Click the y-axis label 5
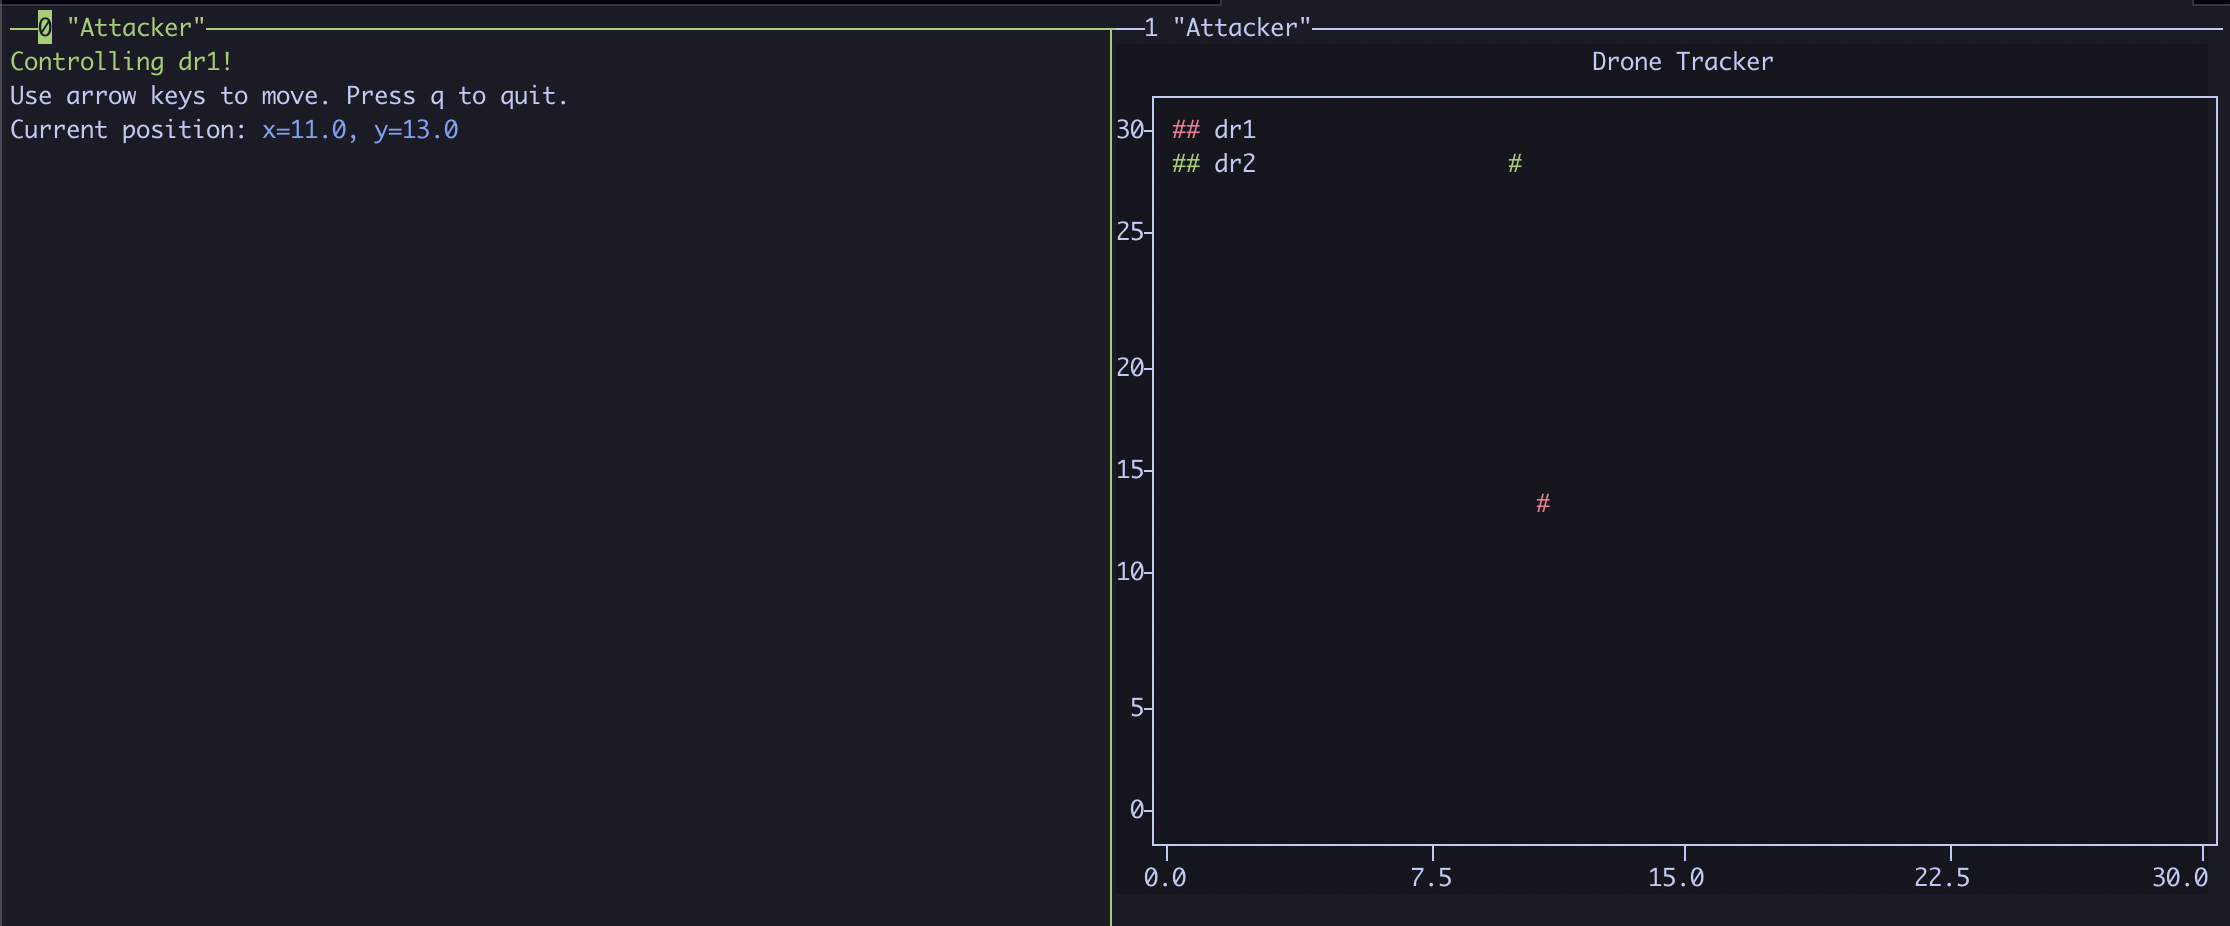Image resolution: width=2230 pixels, height=926 pixels. (x=1137, y=707)
